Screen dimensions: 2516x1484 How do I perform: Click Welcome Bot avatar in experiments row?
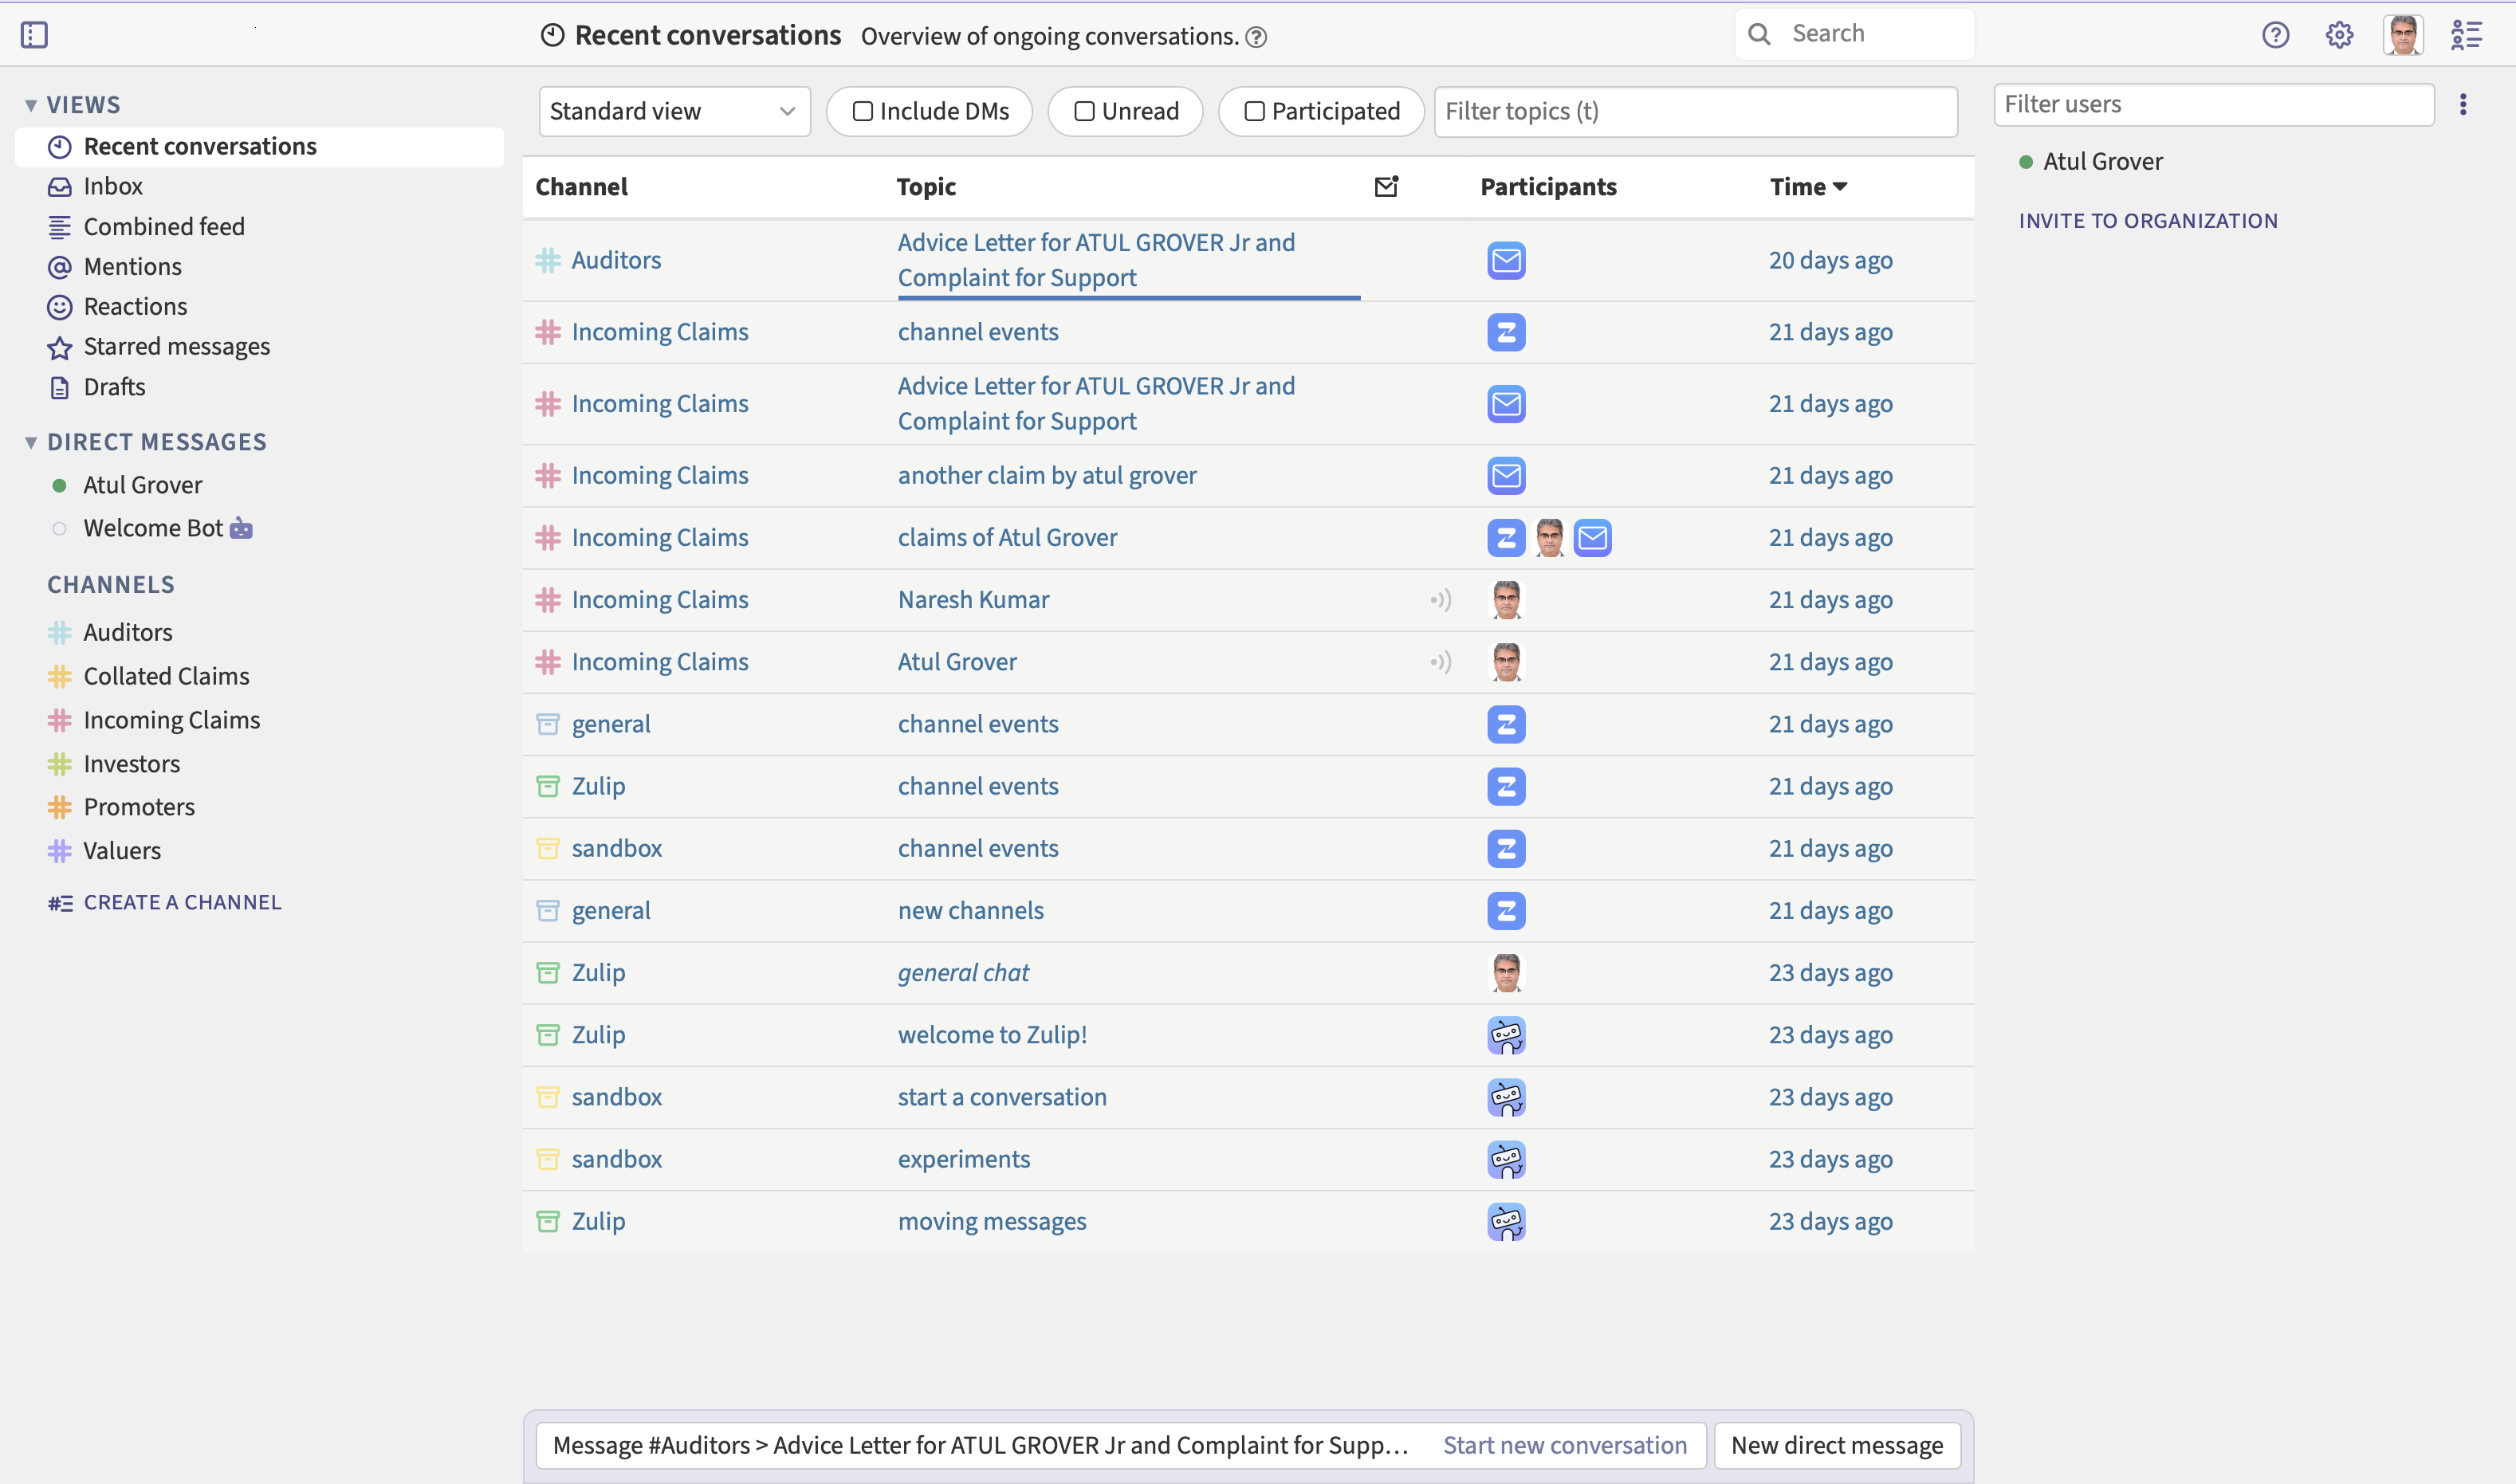1506,1160
